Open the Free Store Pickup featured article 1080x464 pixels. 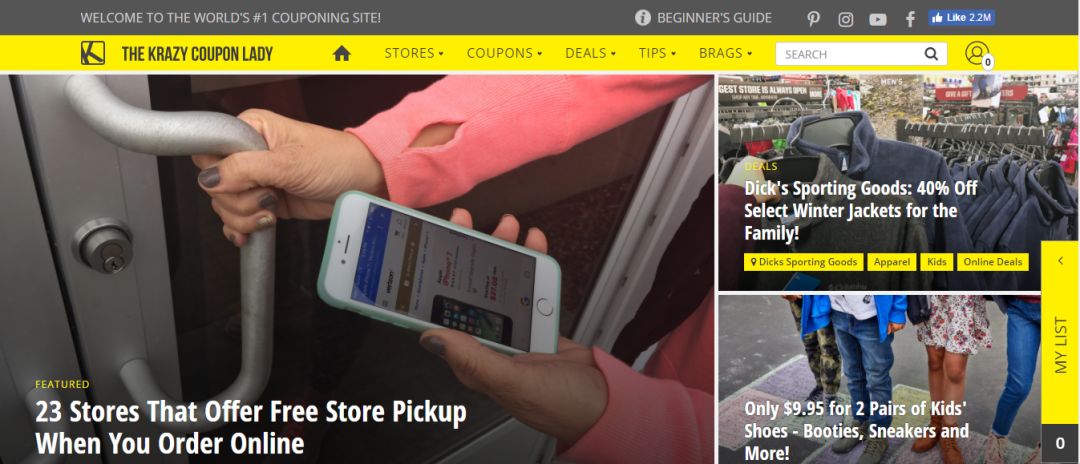coord(251,428)
